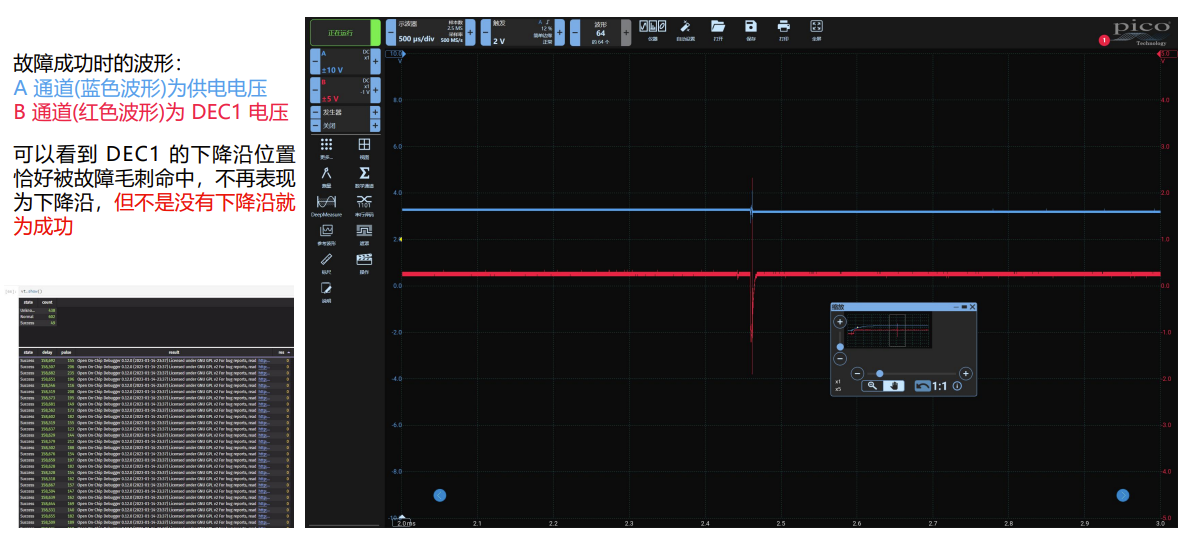Increase channel A ±10 V range with plus

click(375, 61)
